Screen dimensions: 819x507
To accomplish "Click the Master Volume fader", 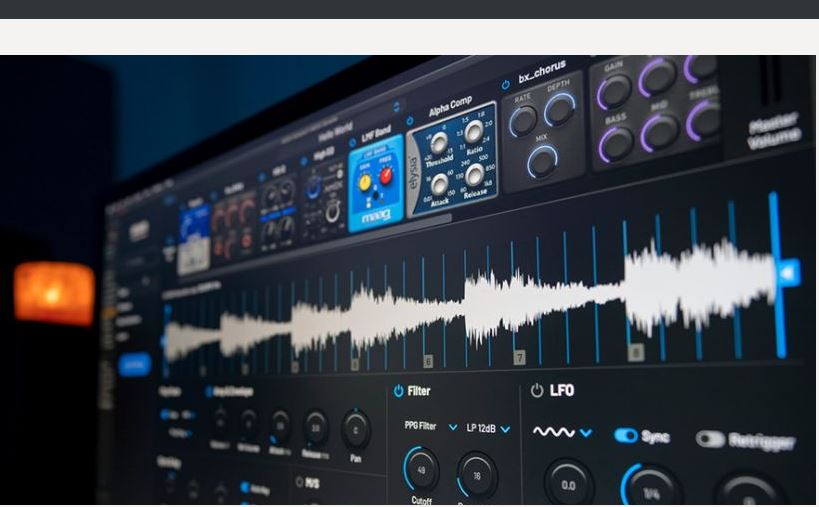I will 770,81.
